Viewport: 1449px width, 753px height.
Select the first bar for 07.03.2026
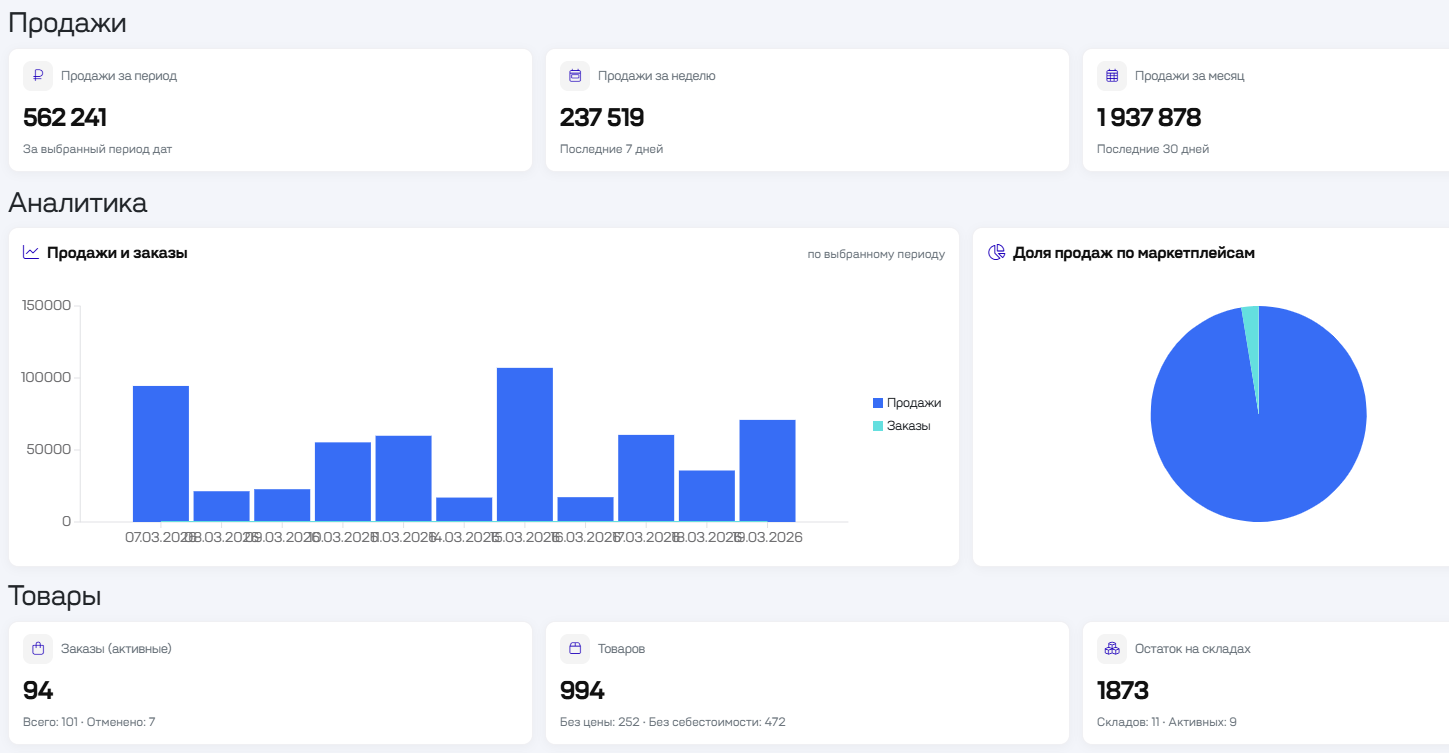tap(161, 454)
